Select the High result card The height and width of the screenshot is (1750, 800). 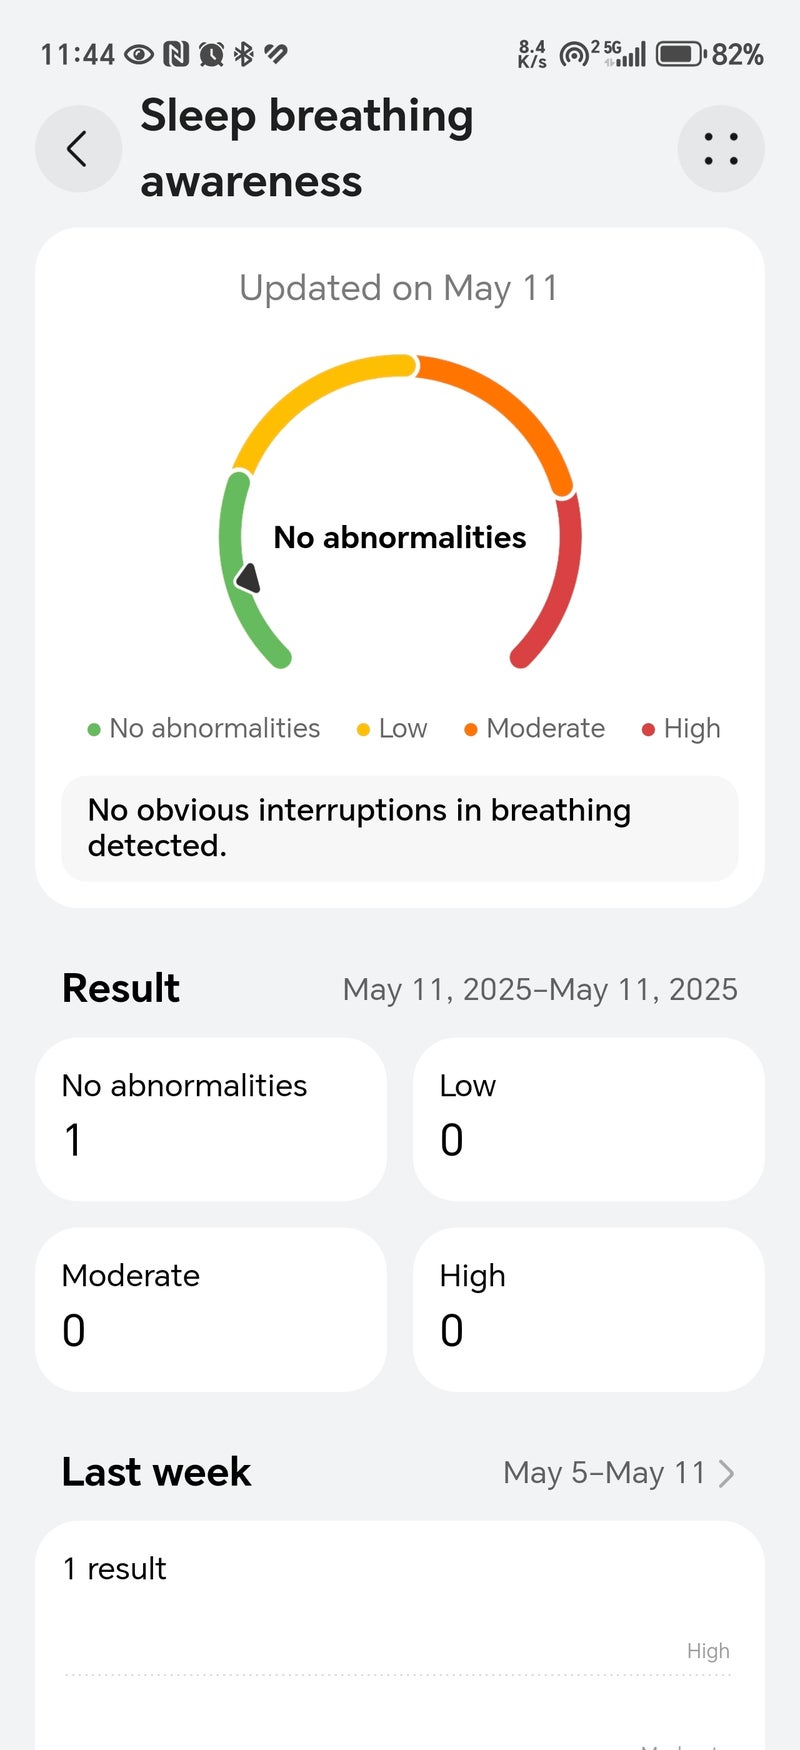tap(588, 1309)
